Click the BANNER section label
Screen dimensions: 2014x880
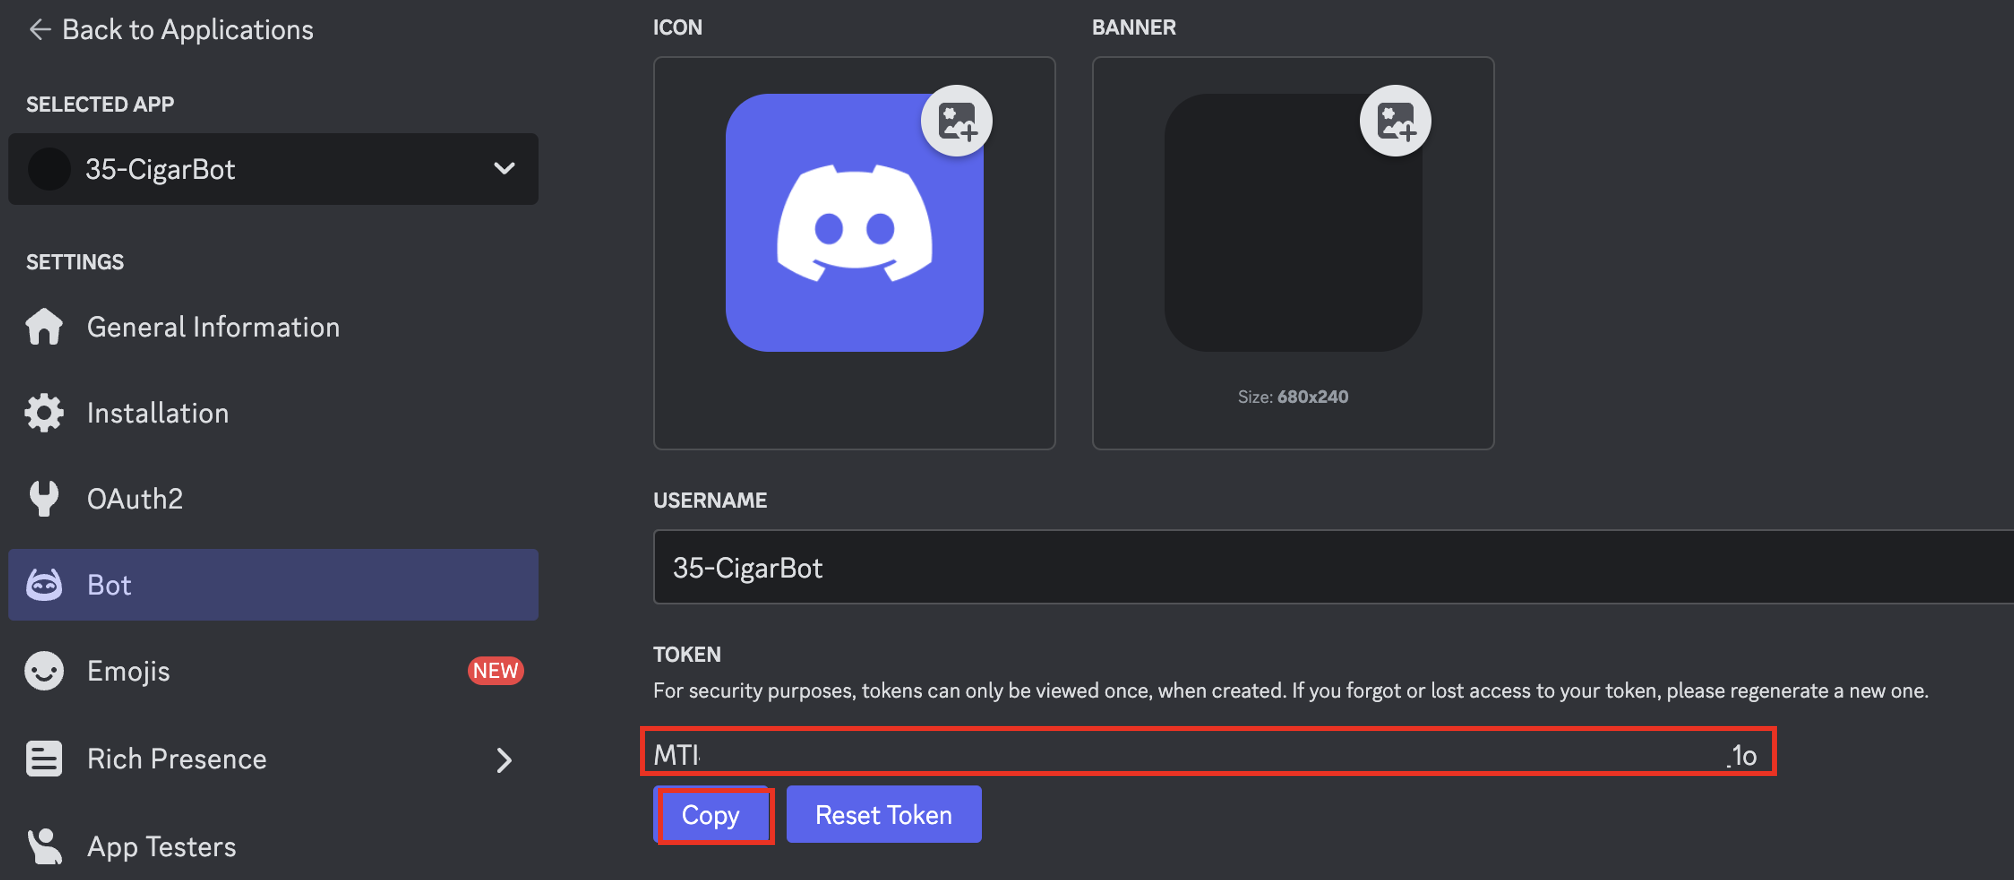point(1134,28)
